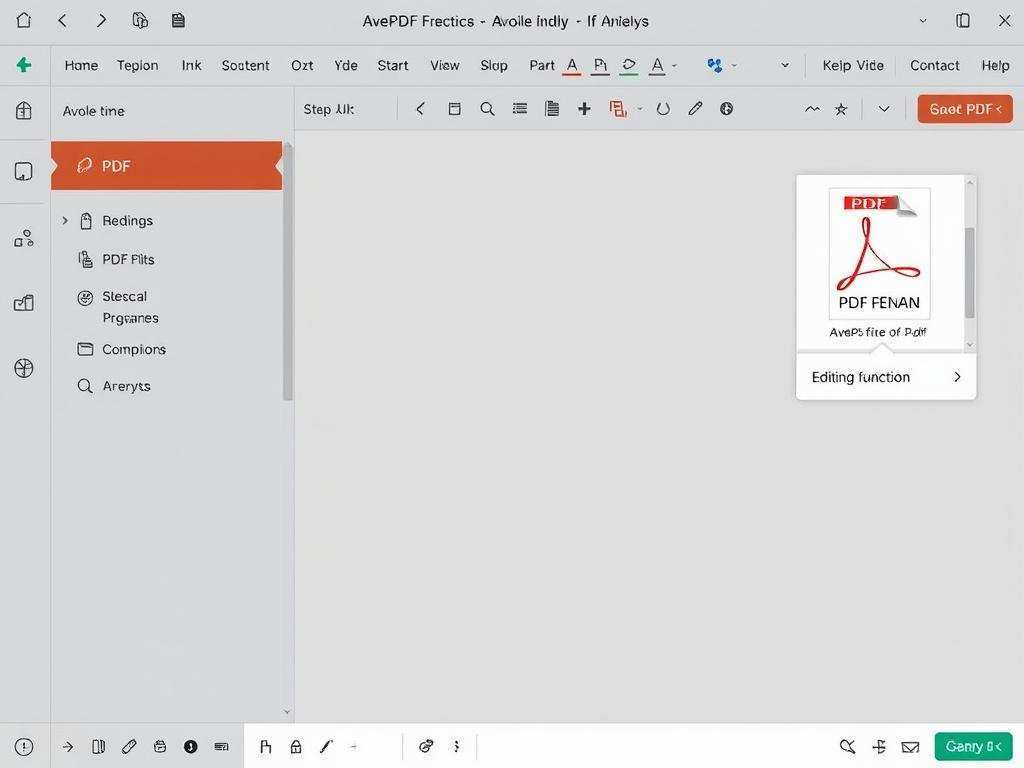
Task: Click the search magnifier icon in toolbar
Action: [x=487, y=109]
